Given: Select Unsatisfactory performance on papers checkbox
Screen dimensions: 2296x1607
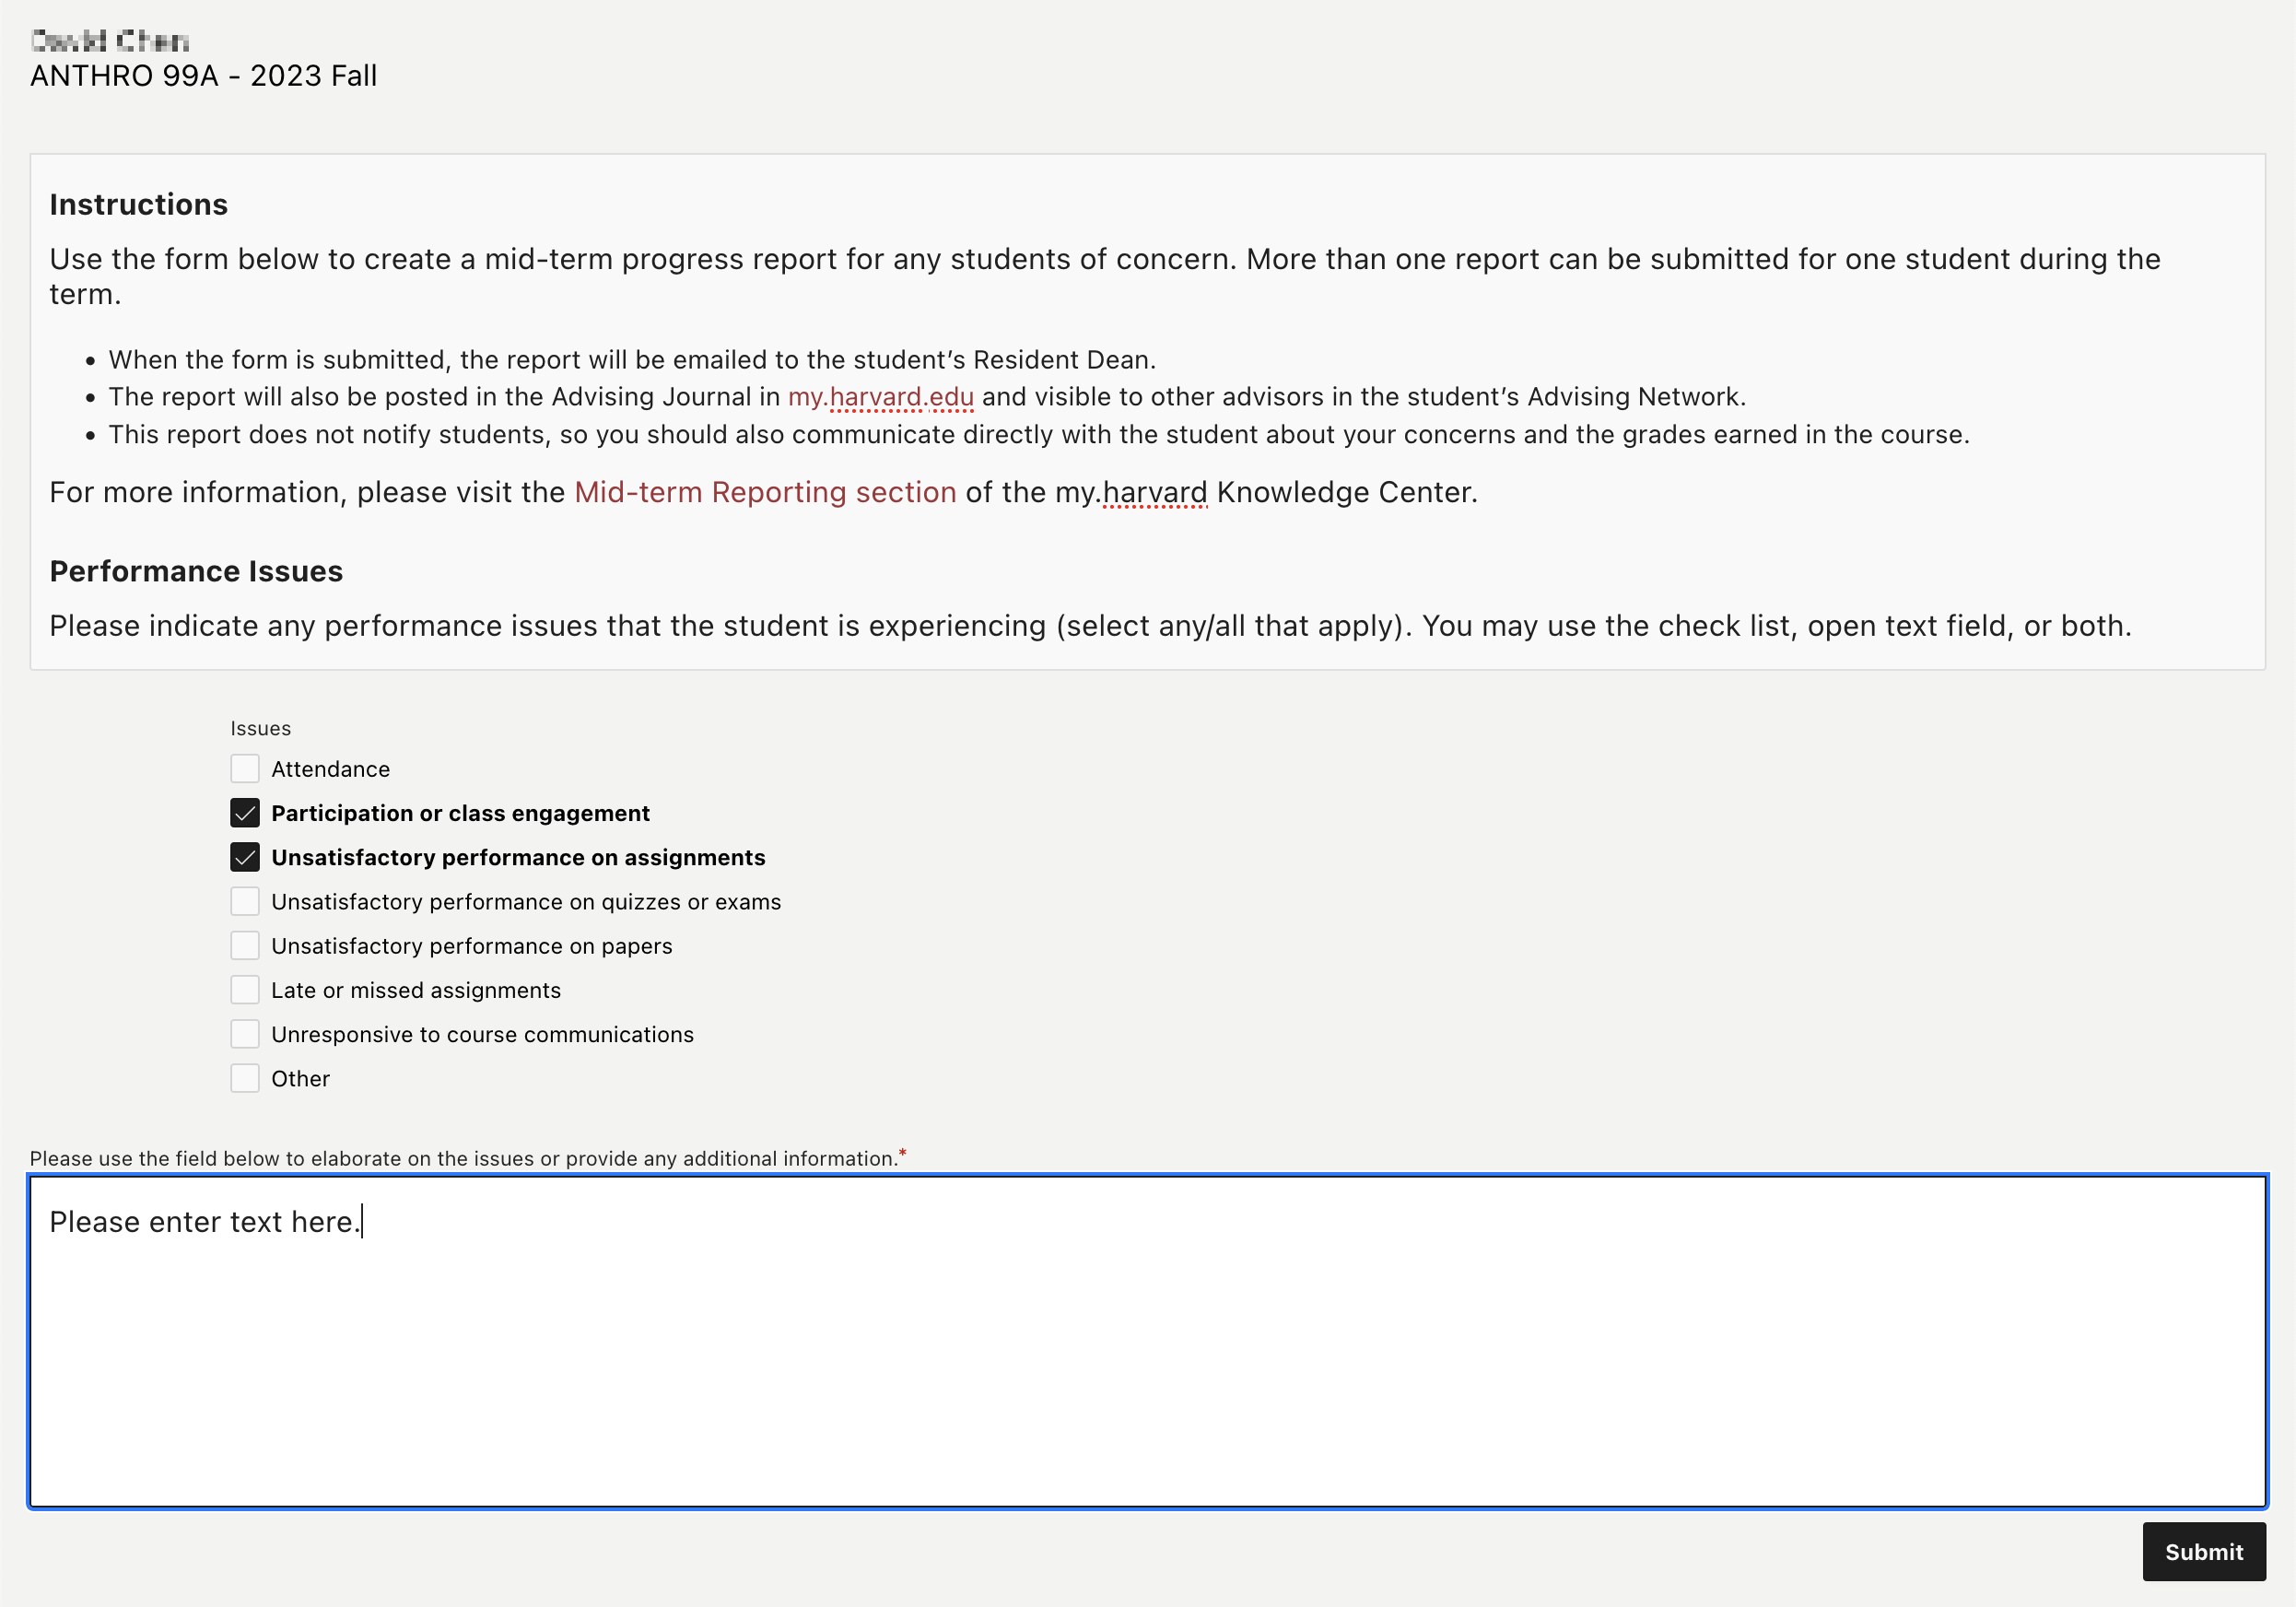Looking at the screenshot, I should click(x=245, y=945).
